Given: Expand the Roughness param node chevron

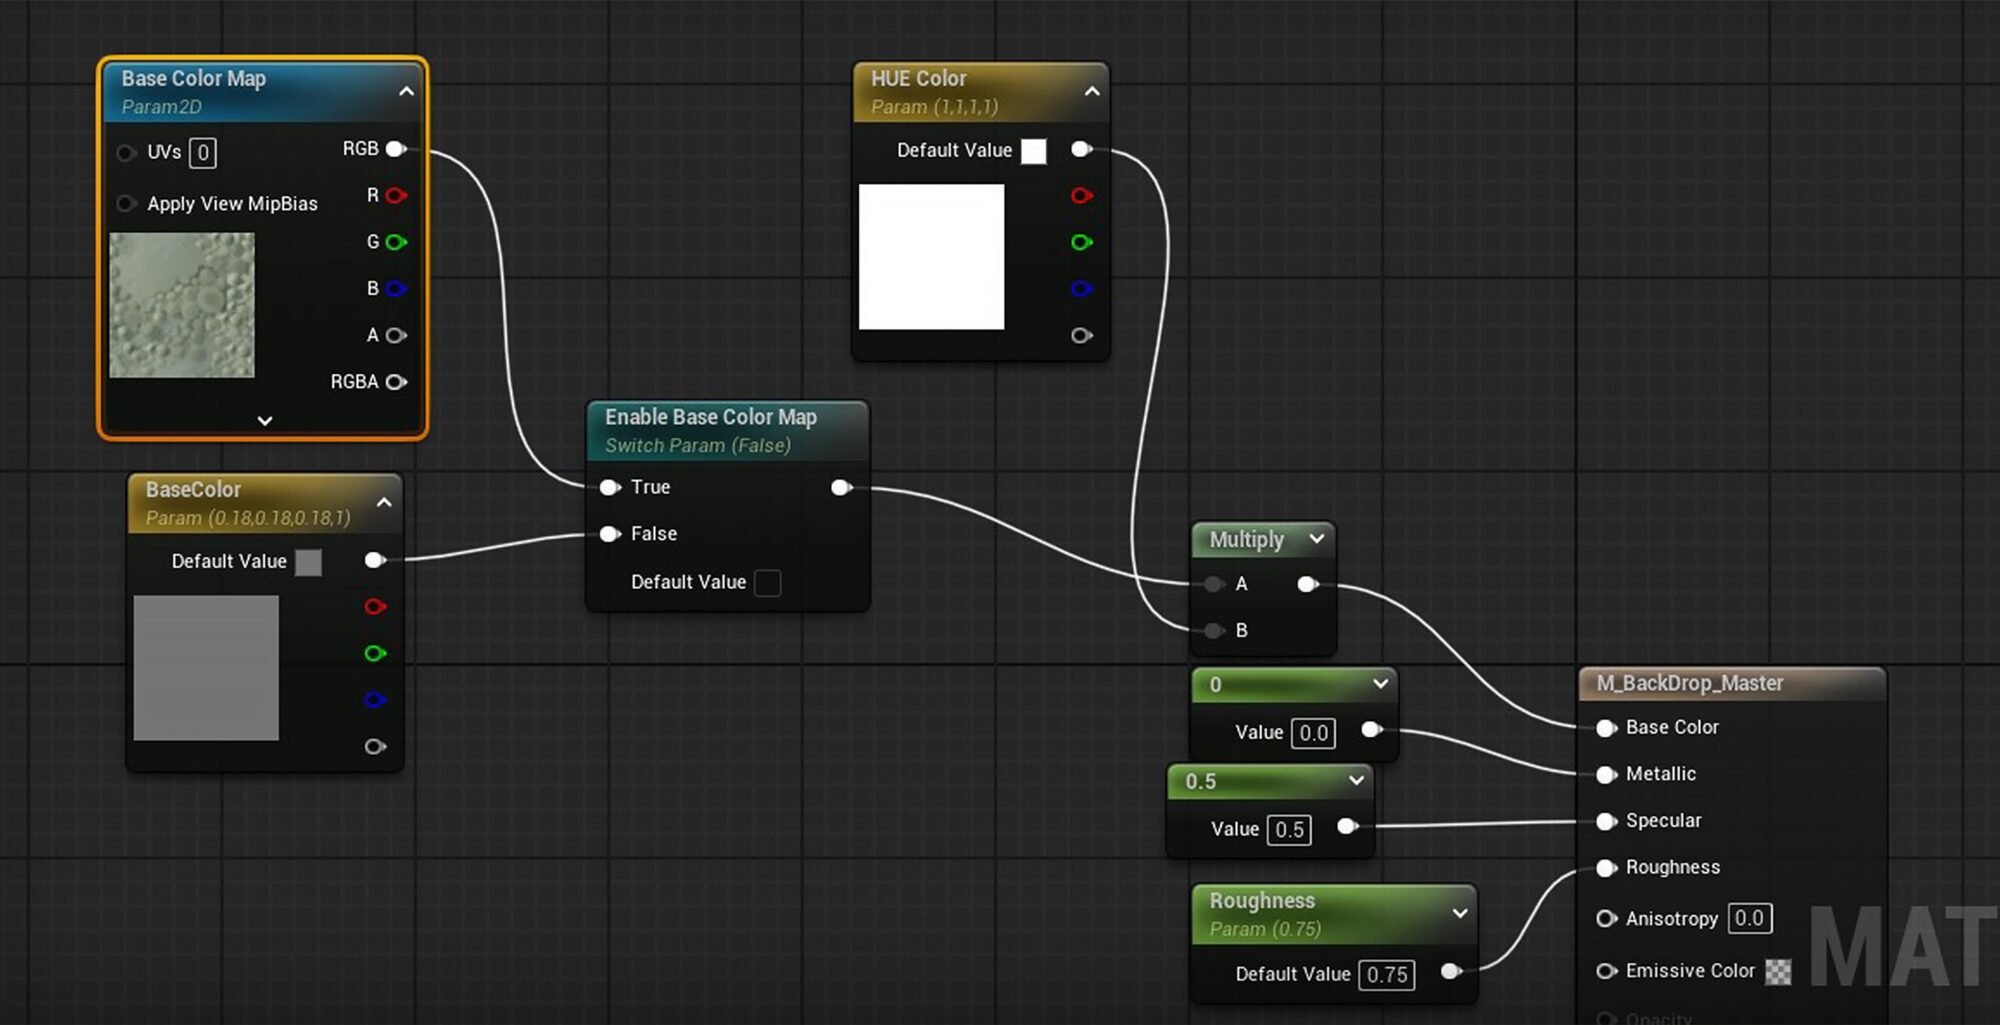Looking at the screenshot, I should click(x=1460, y=913).
